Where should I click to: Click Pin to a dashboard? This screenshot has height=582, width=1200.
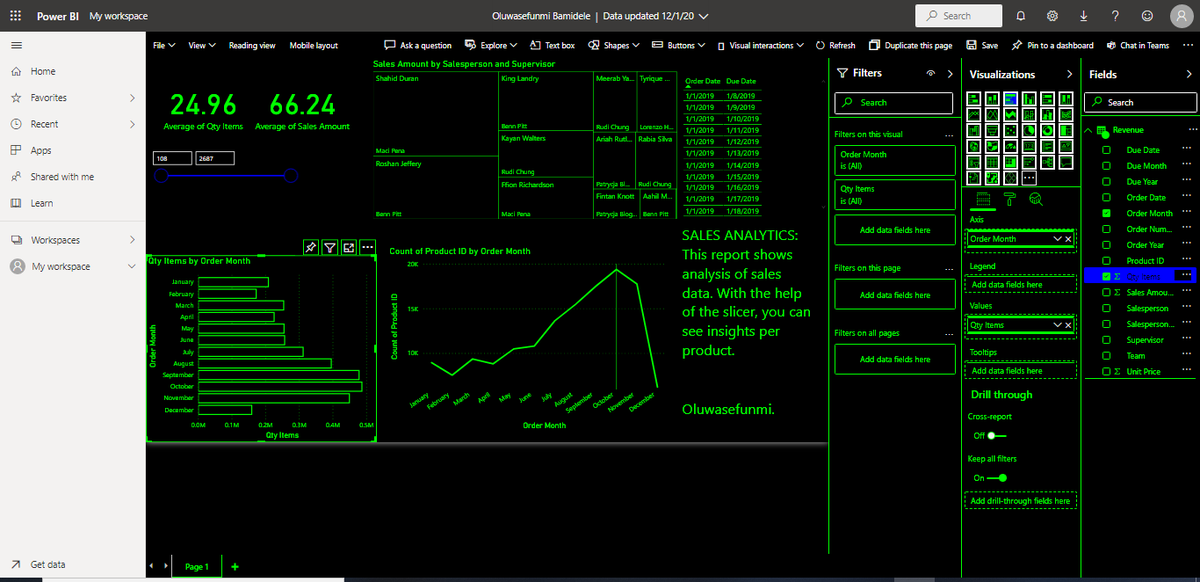(x=1053, y=46)
